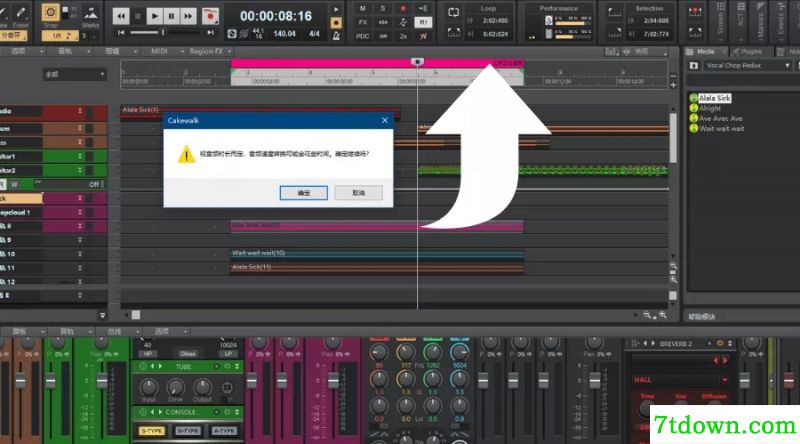
Task: Click the Gloss button in EQ module
Action: (188, 354)
